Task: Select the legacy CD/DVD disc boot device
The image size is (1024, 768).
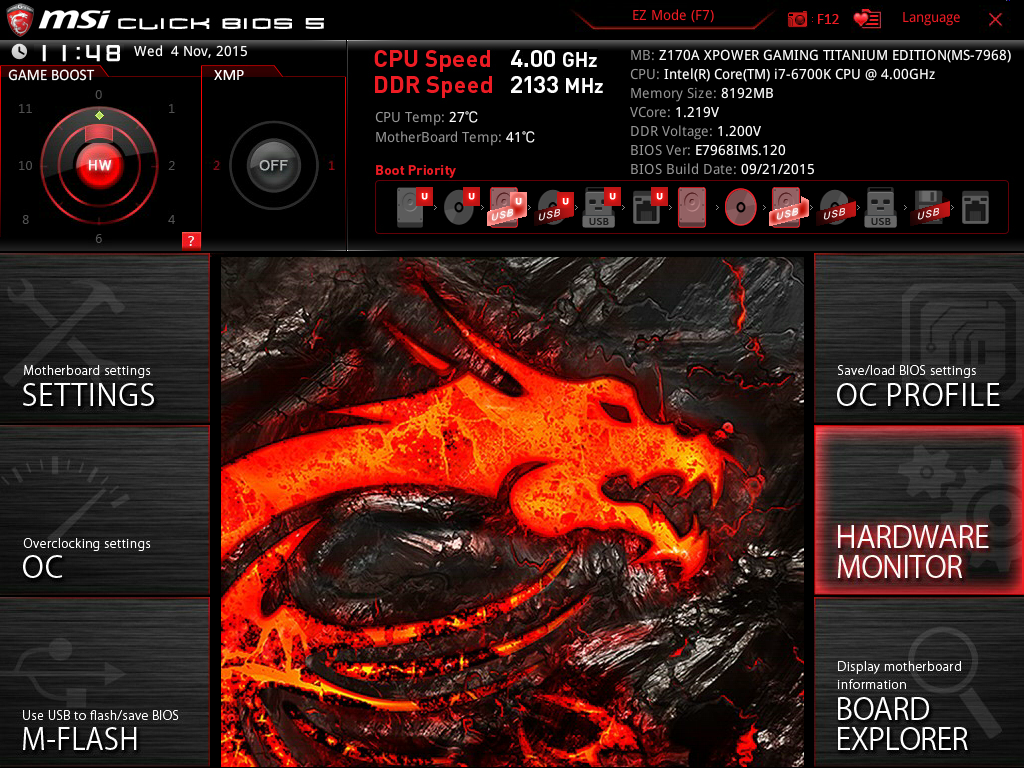Action: pyautogui.click(x=741, y=207)
